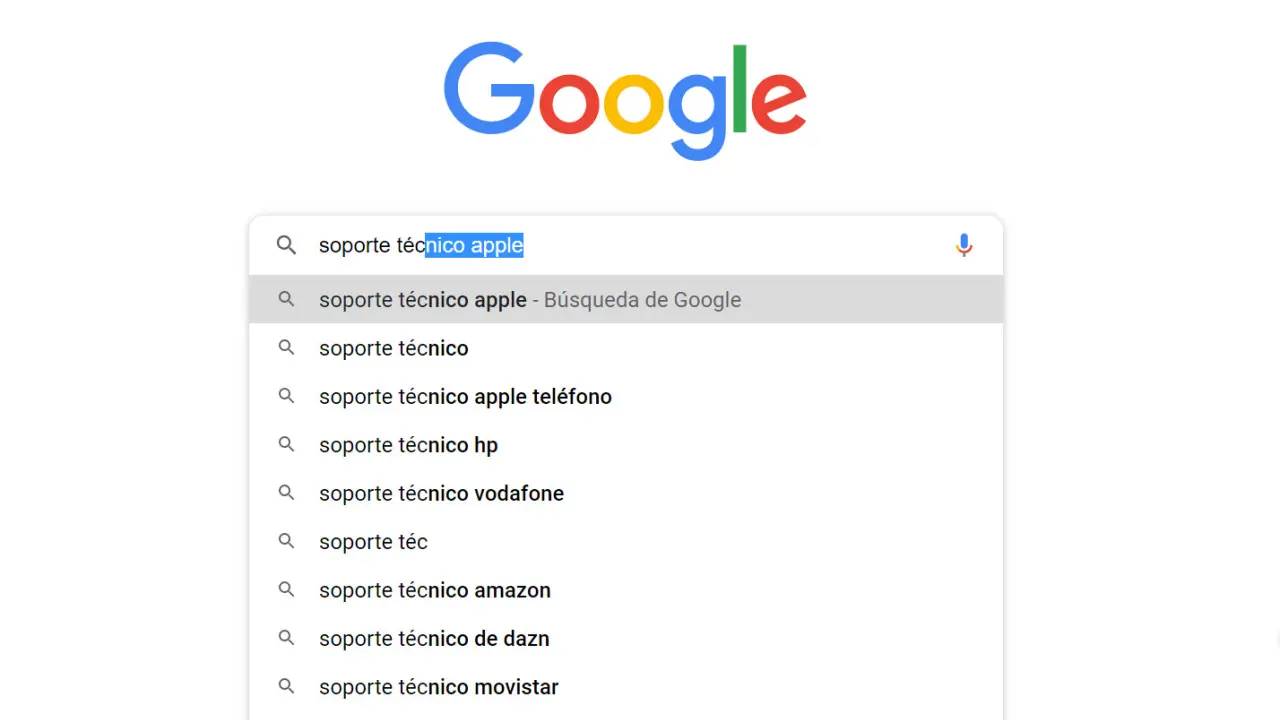Screen dimensions: 1280x720
Task: Click the microphone voice search icon
Action: click(964, 245)
